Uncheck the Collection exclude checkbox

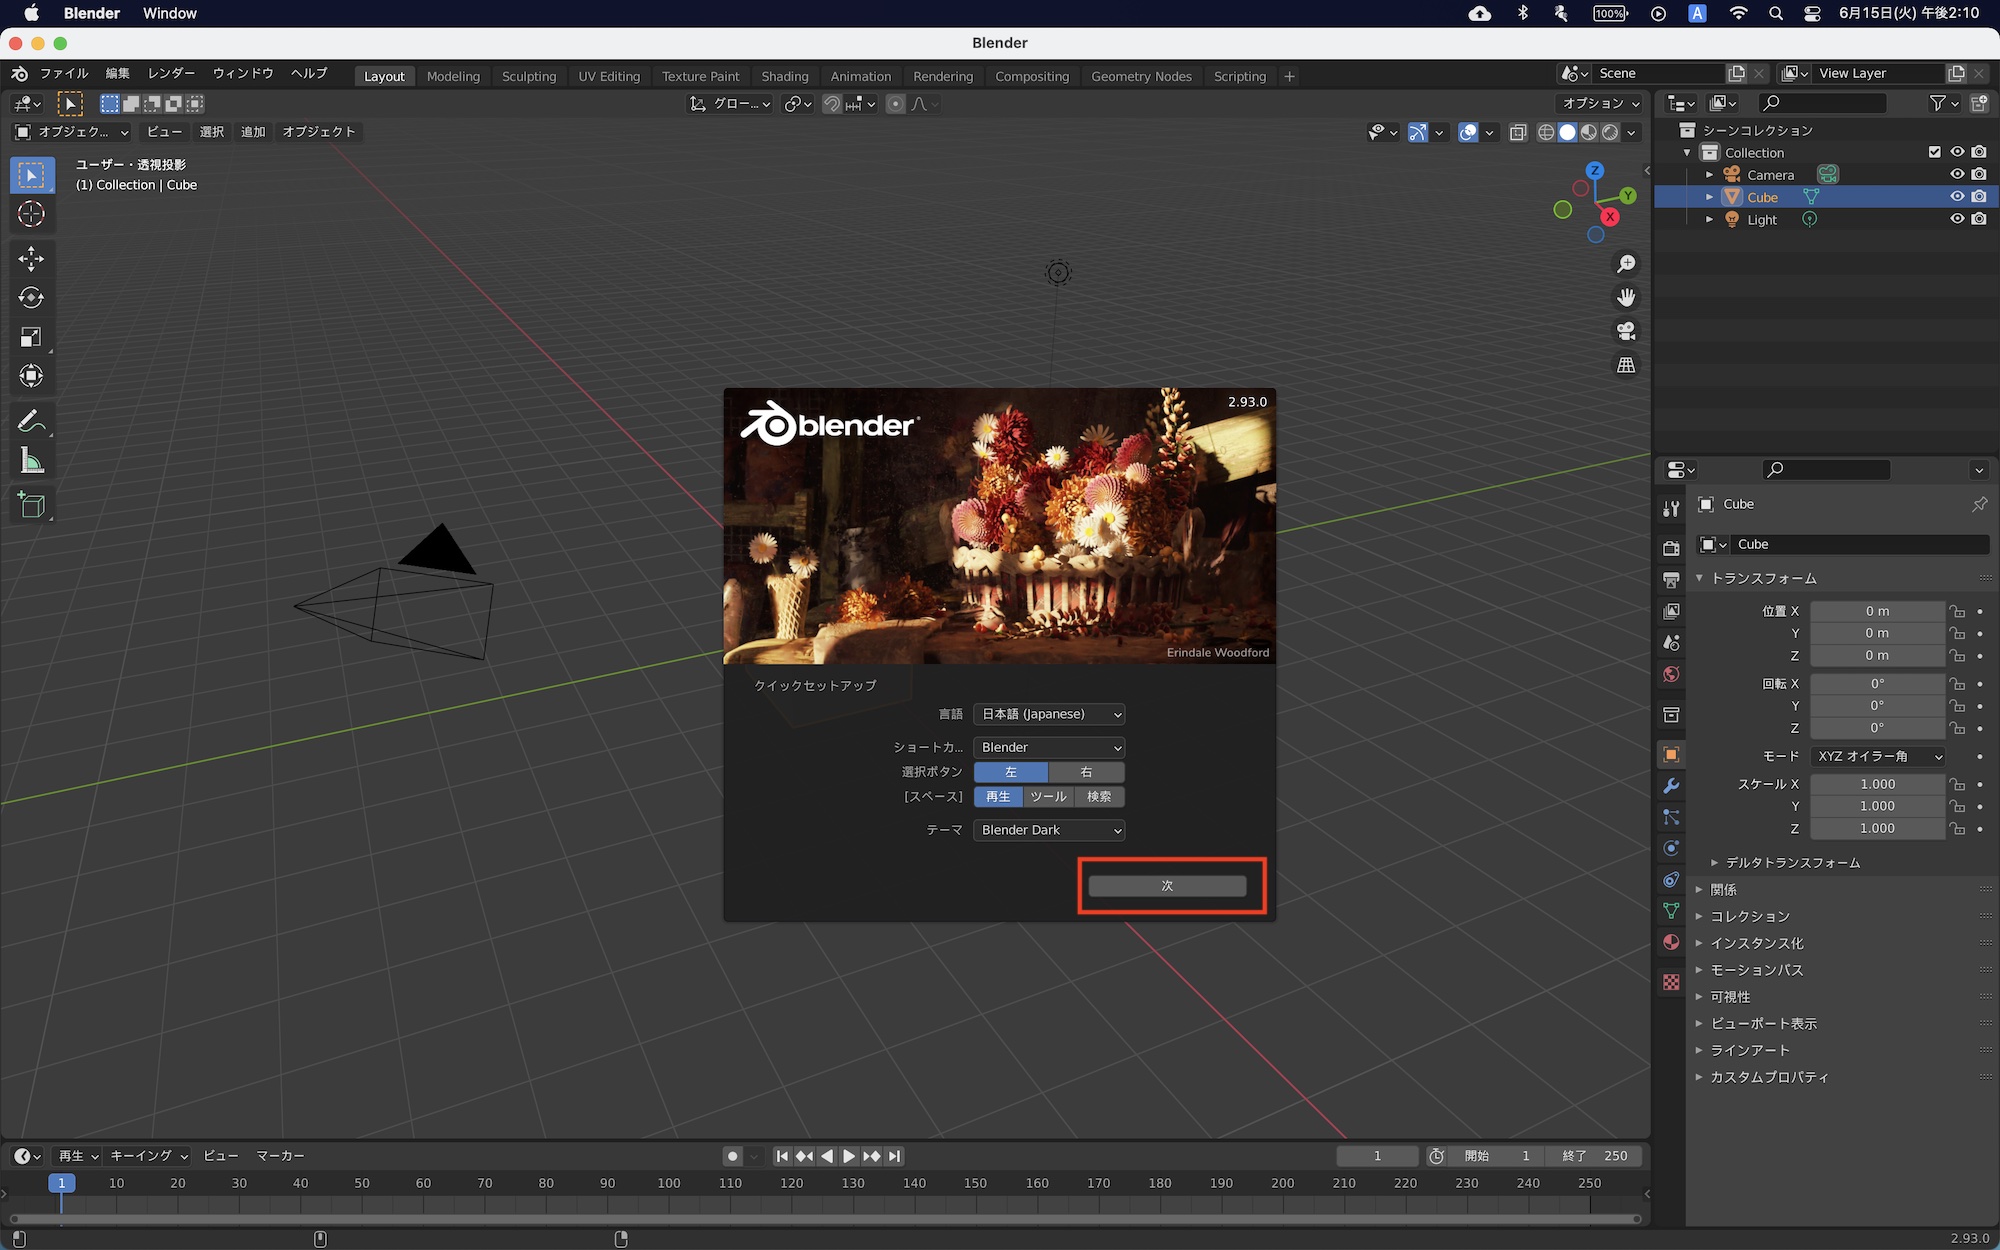(1934, 152)
